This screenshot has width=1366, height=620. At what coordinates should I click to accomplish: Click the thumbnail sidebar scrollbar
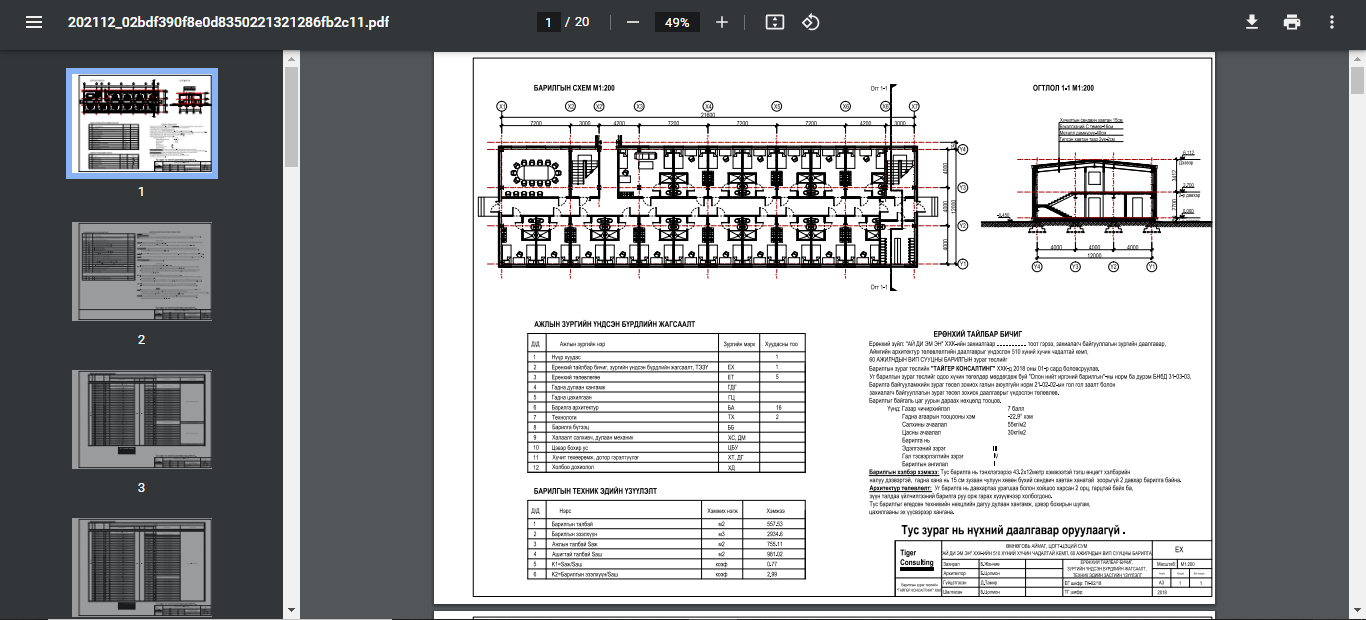point(291,115)
